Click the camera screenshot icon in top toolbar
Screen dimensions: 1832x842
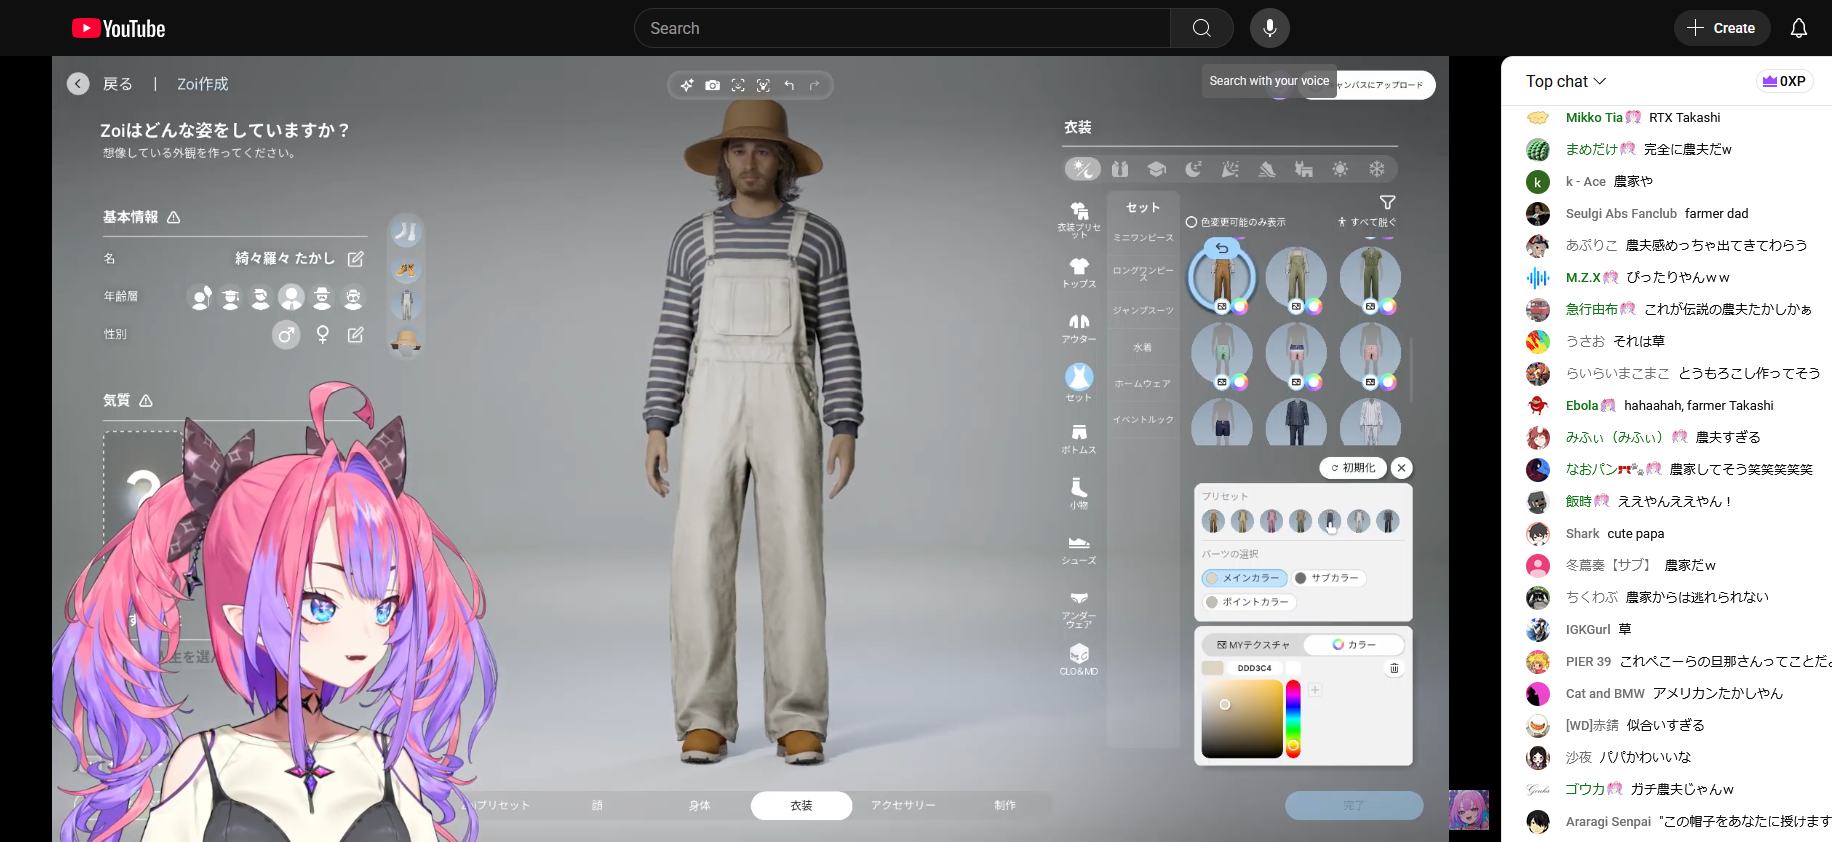(712, 86)
